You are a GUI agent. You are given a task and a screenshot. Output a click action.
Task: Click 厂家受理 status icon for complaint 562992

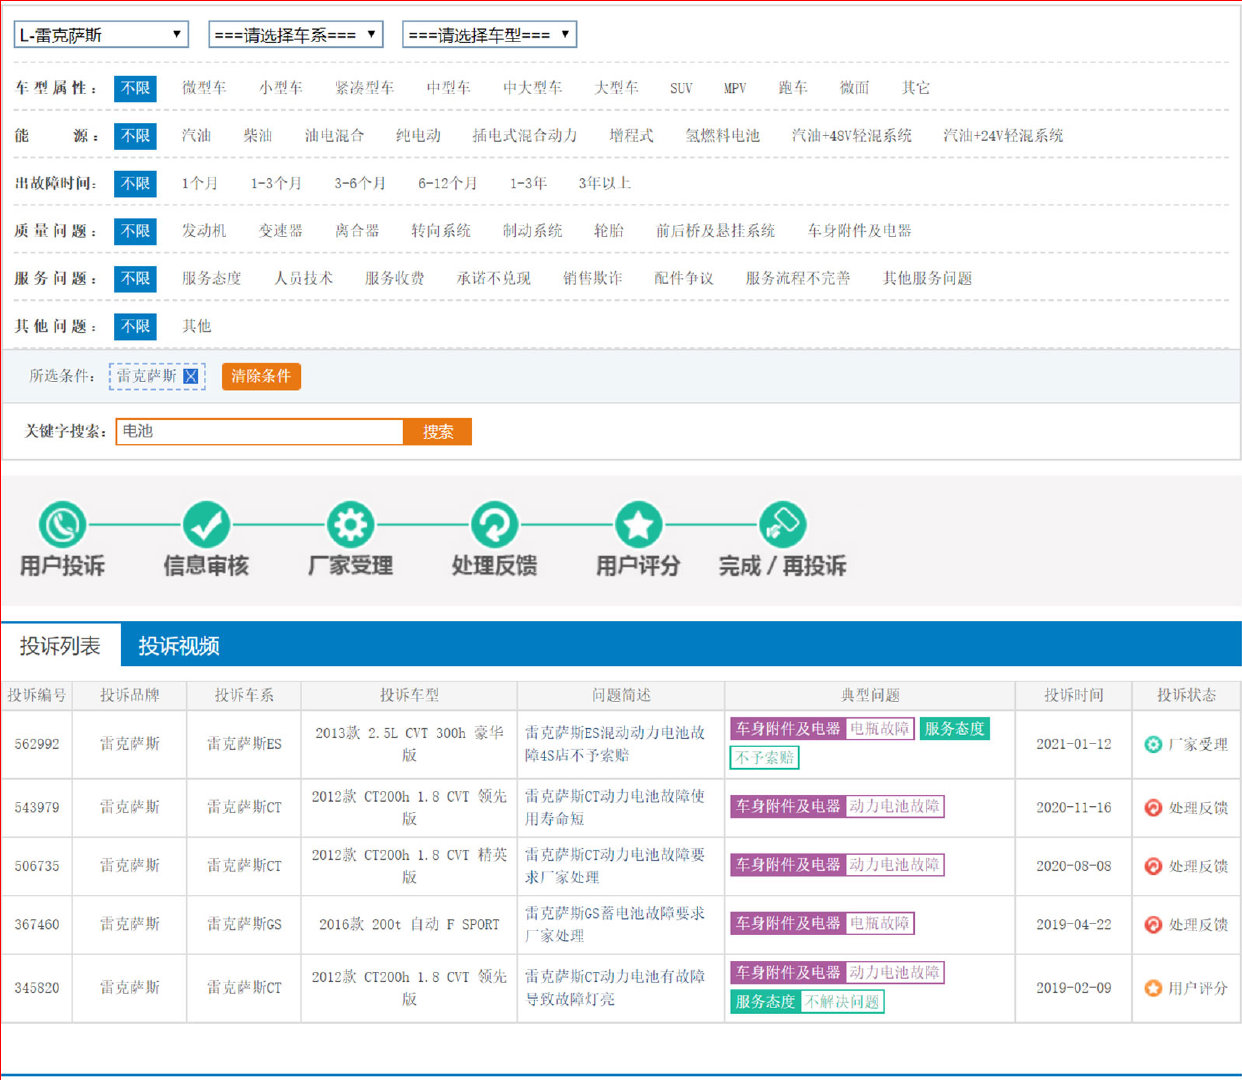(1152, 744)
